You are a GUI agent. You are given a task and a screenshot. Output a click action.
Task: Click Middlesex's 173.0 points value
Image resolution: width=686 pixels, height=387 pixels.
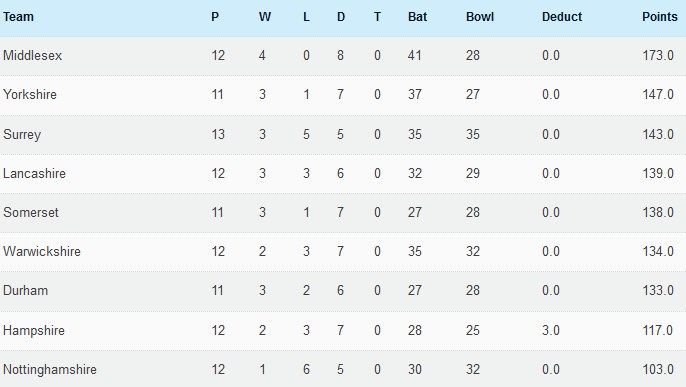pyautogui.click(x=658, y=56)
